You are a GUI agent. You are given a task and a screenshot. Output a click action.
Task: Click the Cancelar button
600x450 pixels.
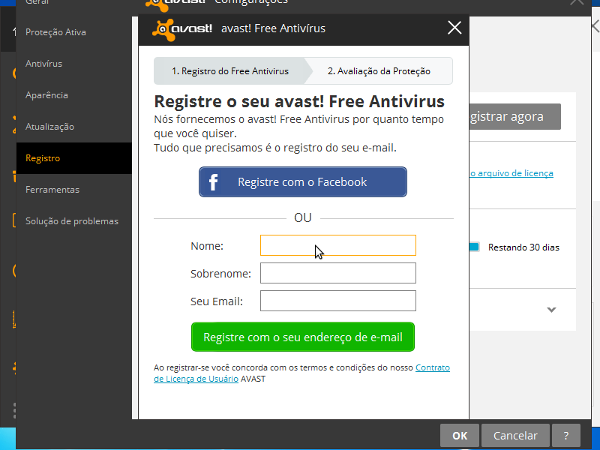(x=515, y=435)
